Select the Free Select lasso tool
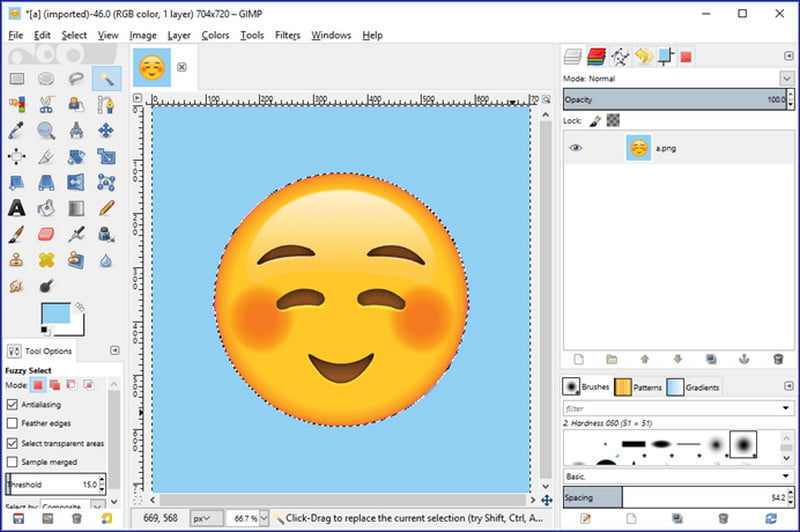 click(76, 79)
